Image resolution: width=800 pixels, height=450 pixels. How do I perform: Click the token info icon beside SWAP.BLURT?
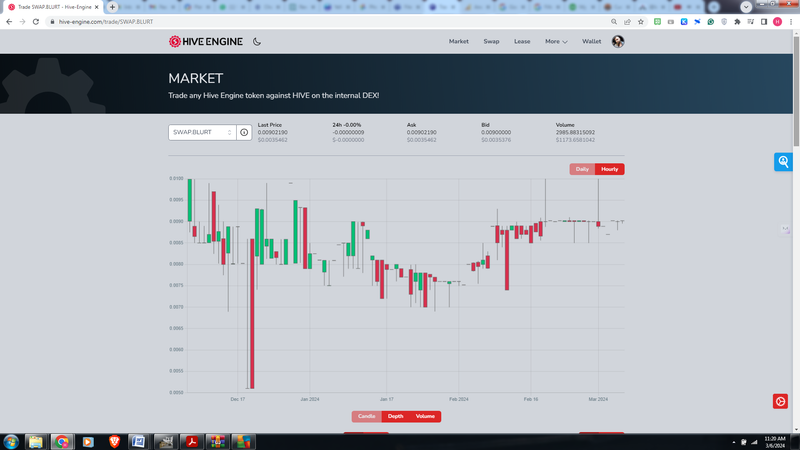(x=244, y=132)
